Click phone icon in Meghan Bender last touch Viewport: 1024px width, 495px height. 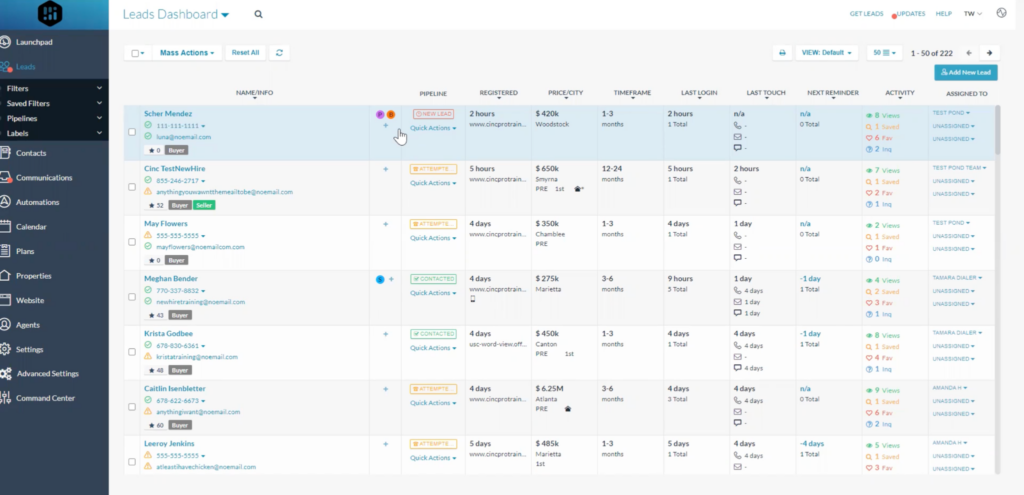pyautogui.click(x=737, y=291)
